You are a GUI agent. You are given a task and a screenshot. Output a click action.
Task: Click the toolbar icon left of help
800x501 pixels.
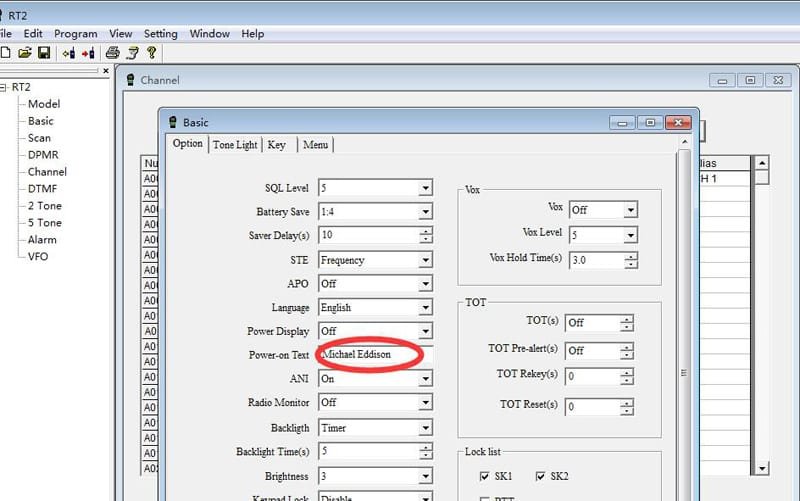point(133,53)
